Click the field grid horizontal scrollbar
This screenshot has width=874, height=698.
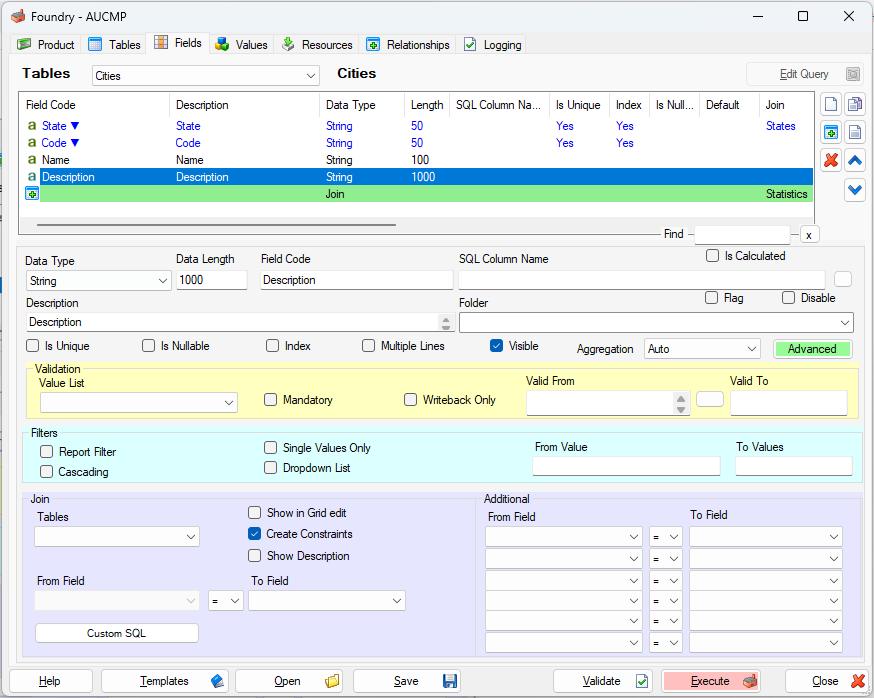tap(216, 225)
